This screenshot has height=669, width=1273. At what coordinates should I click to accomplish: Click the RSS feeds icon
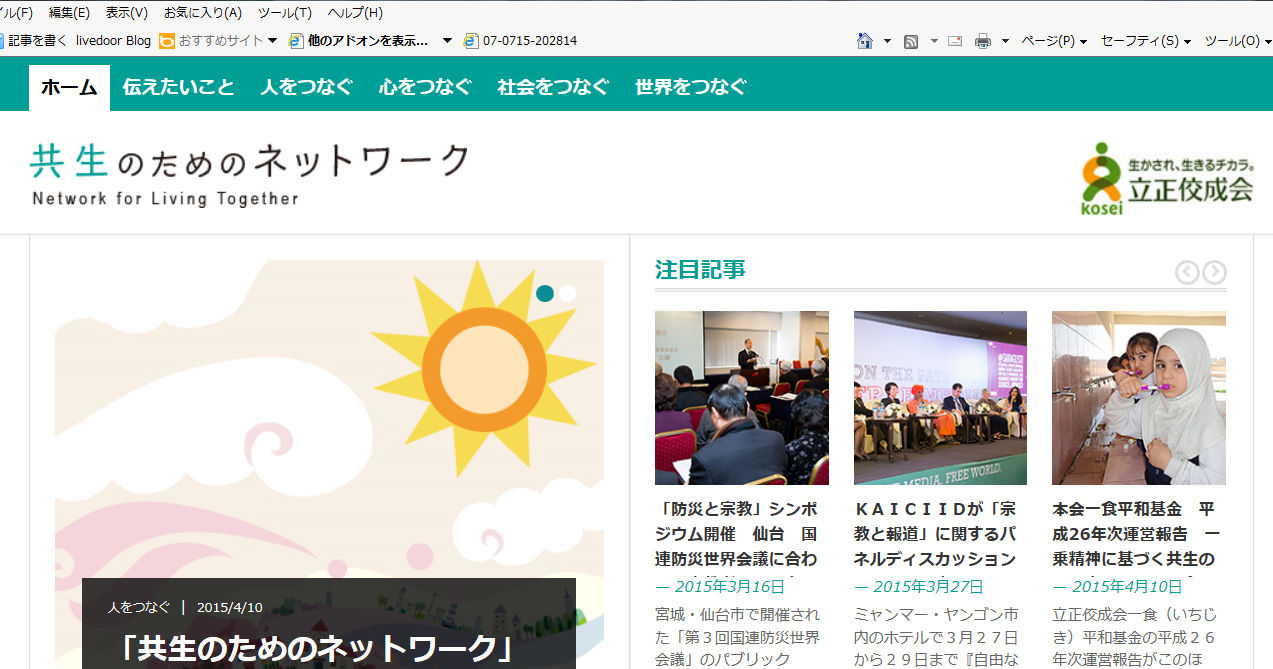click(x=911, y=41)
